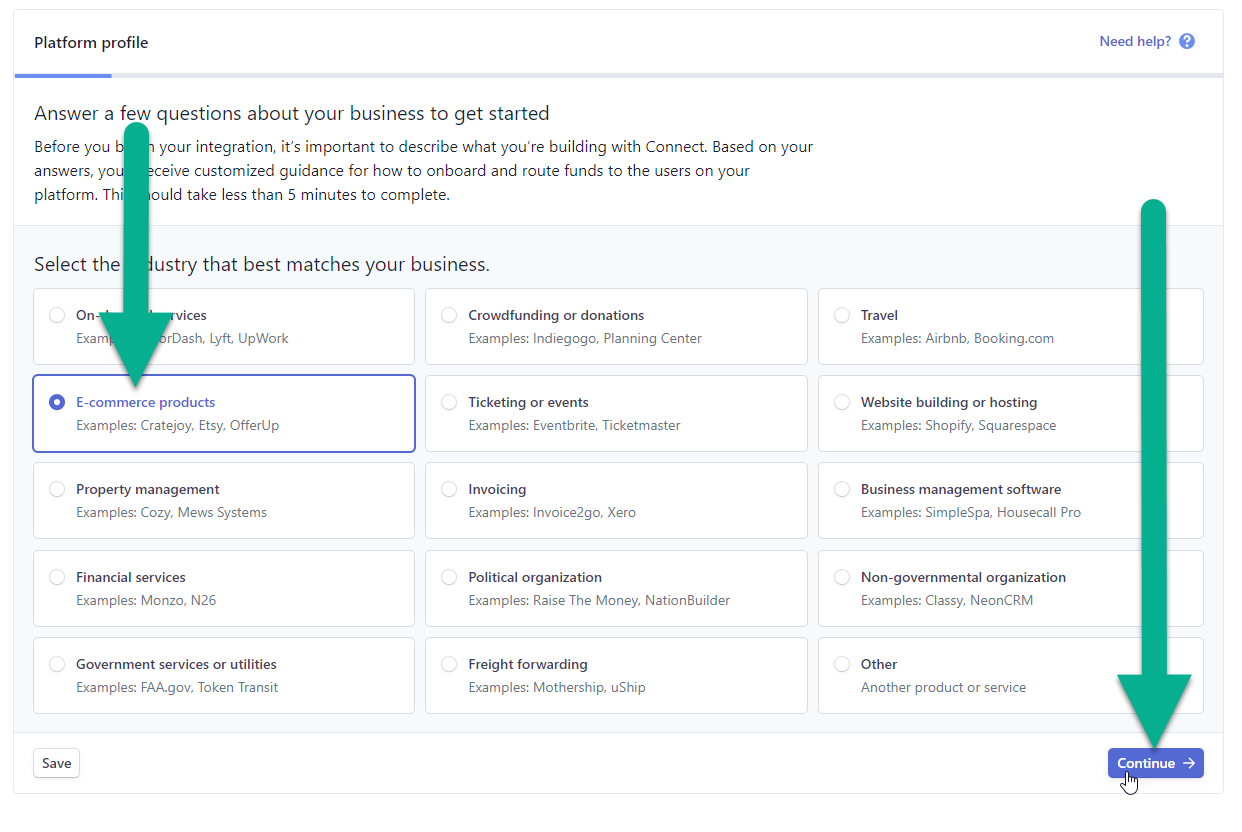Click 'Examples: Indiegogo, Planning Center' text
The width and height of the screenshot is (1242, 832).
pos(585,338)
